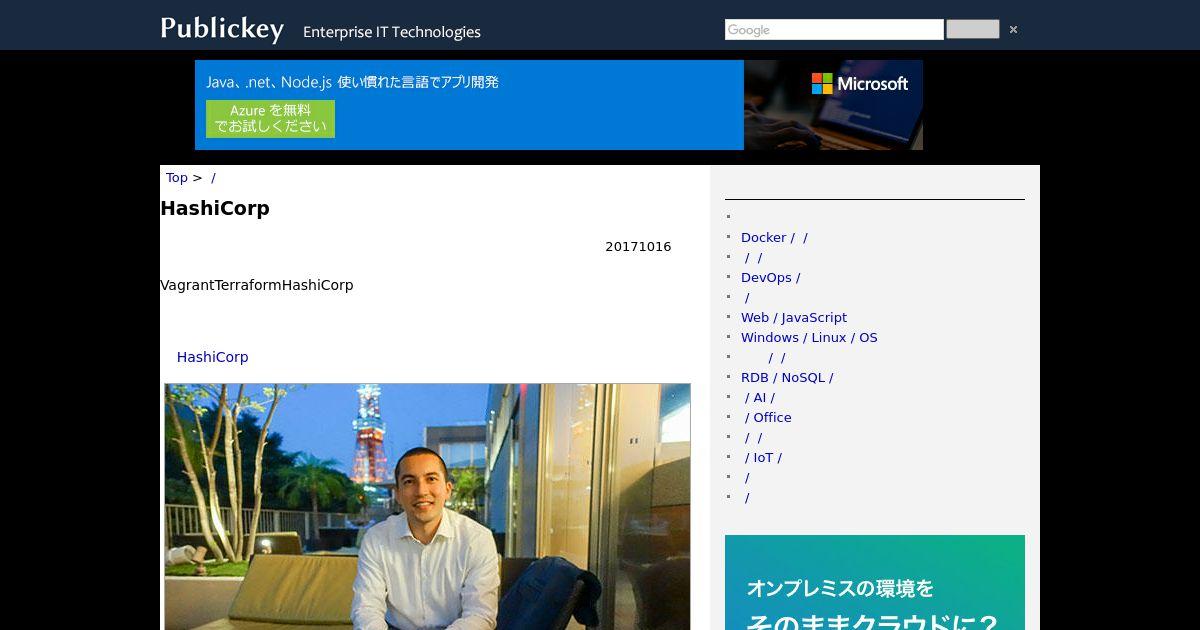Image resolution: width=1200 pixels, height=630 pixels.
Task: Open DevOps category in sidebar
Action: tap(770, 278)
